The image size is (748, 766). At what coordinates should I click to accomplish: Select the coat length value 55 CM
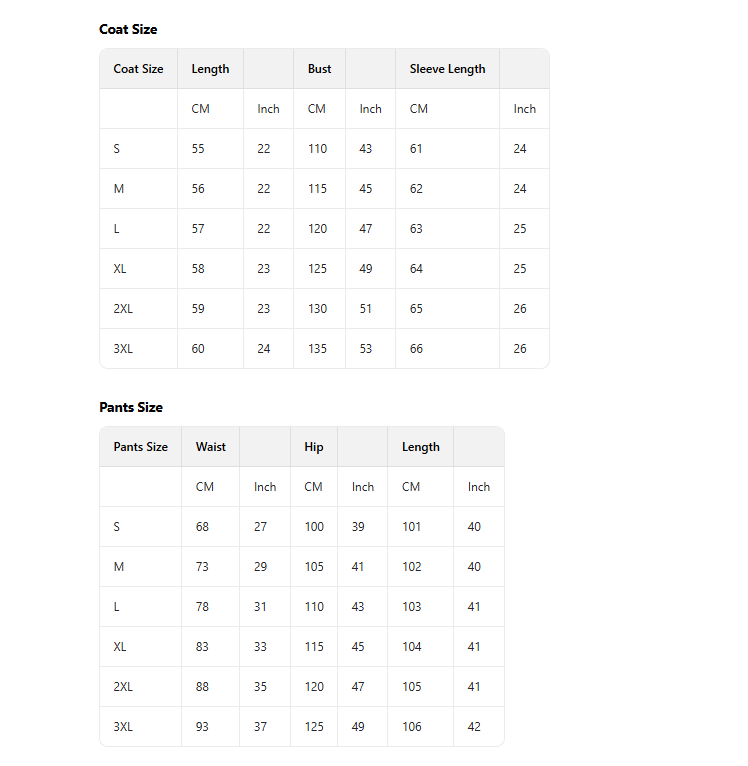coord(198,149)
